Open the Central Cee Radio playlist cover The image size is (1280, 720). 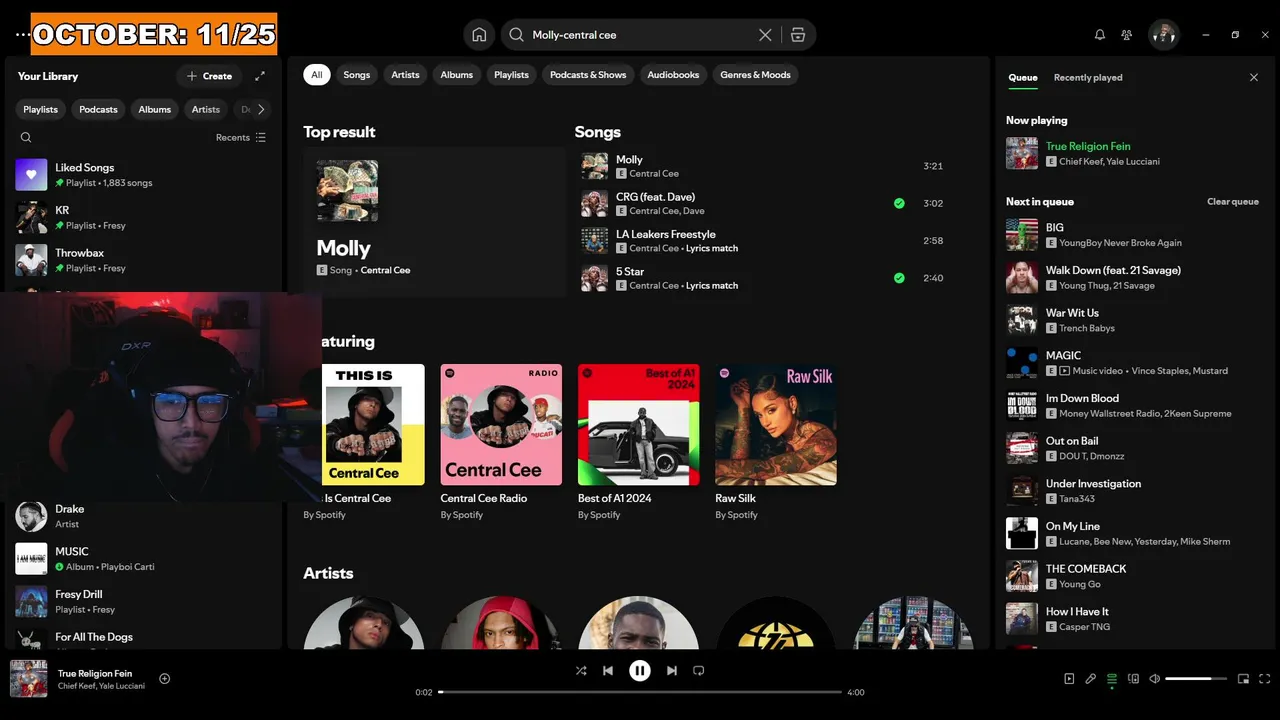click(501, 425)
